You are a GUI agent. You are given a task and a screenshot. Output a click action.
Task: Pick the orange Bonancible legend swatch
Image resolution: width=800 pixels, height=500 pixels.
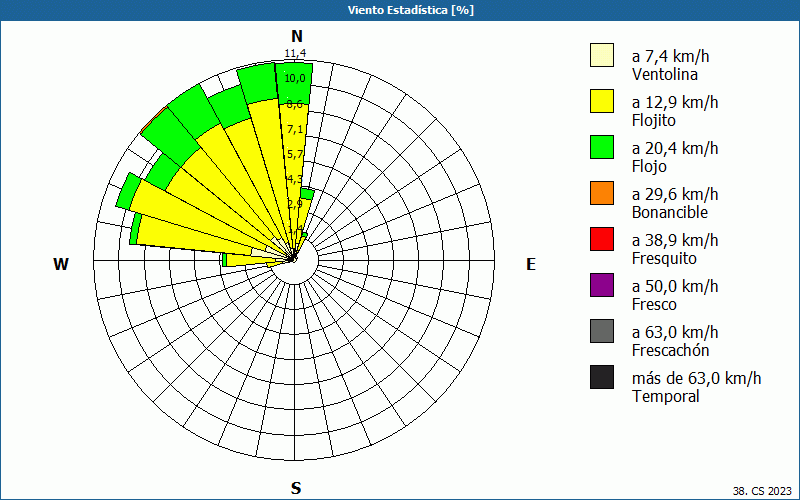pyautogui.click(x=602, y=193)
